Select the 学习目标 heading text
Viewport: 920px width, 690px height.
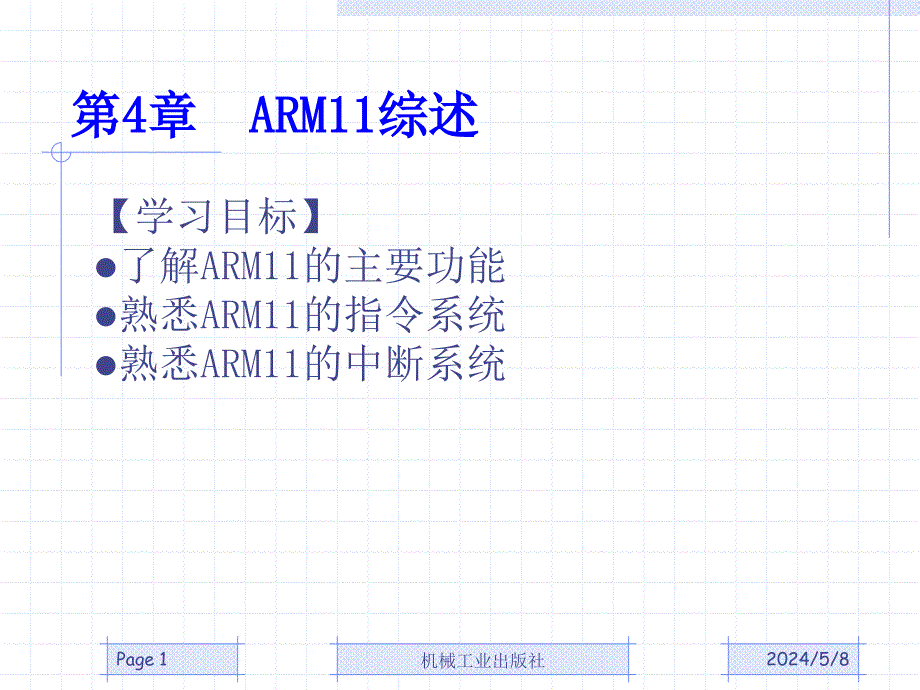tap(217, 217)
